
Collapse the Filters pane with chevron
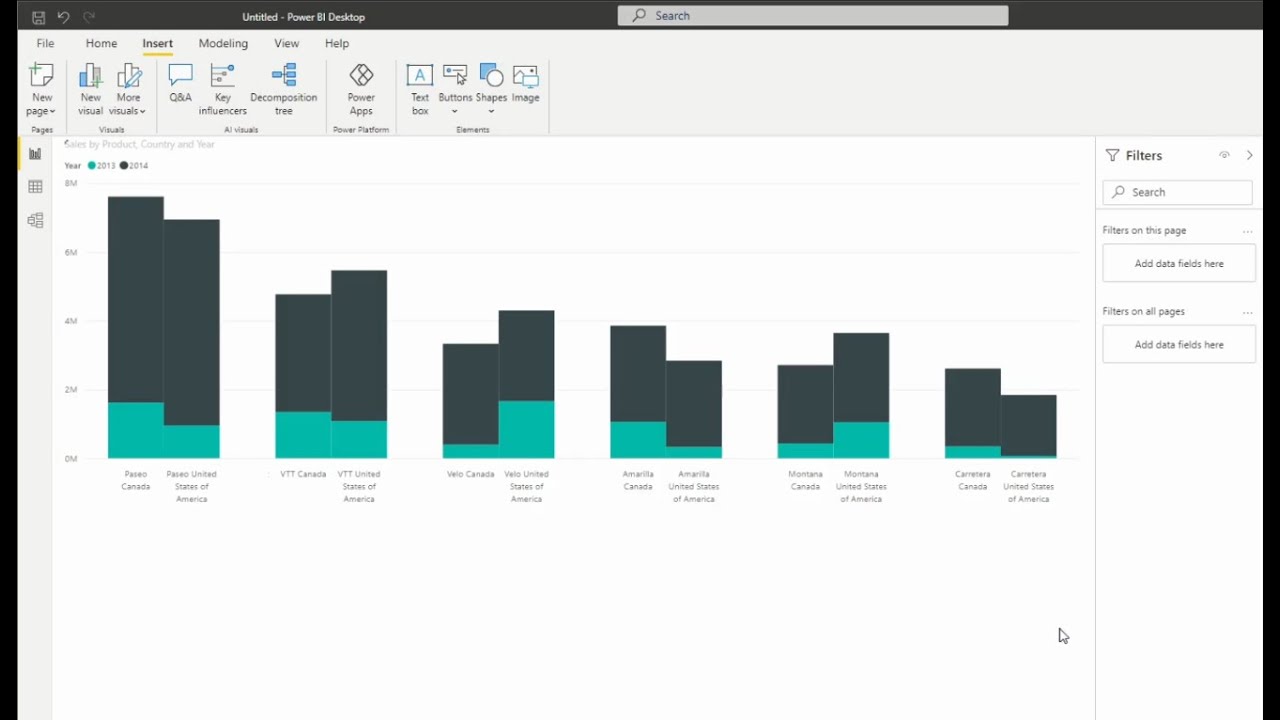pyautogui.click(x=1250, y=155)
